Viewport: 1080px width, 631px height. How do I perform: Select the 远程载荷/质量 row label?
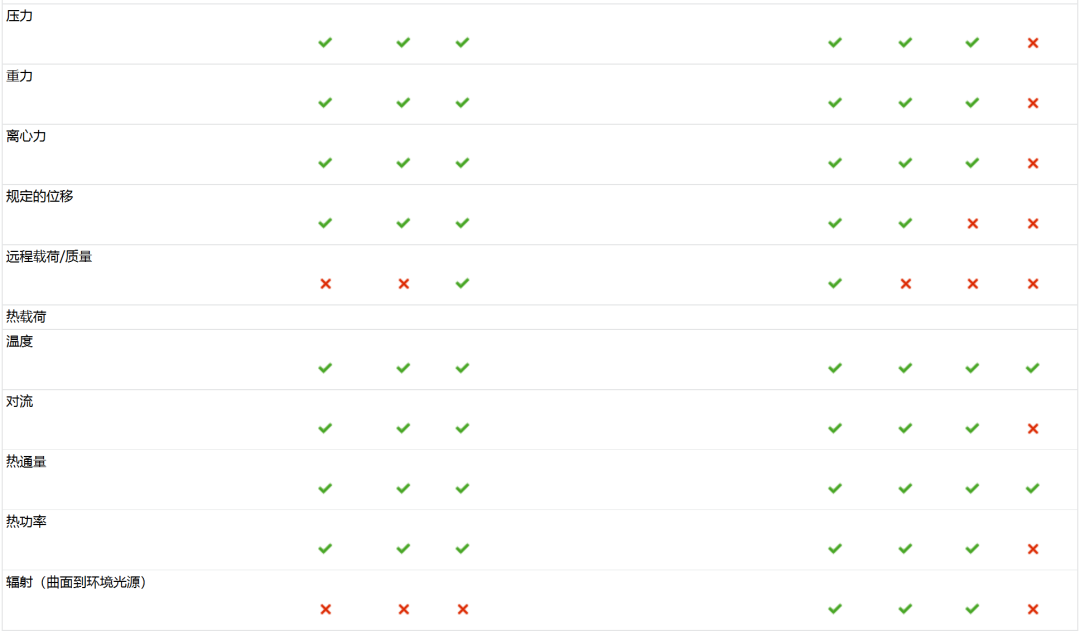pos(49,257)
